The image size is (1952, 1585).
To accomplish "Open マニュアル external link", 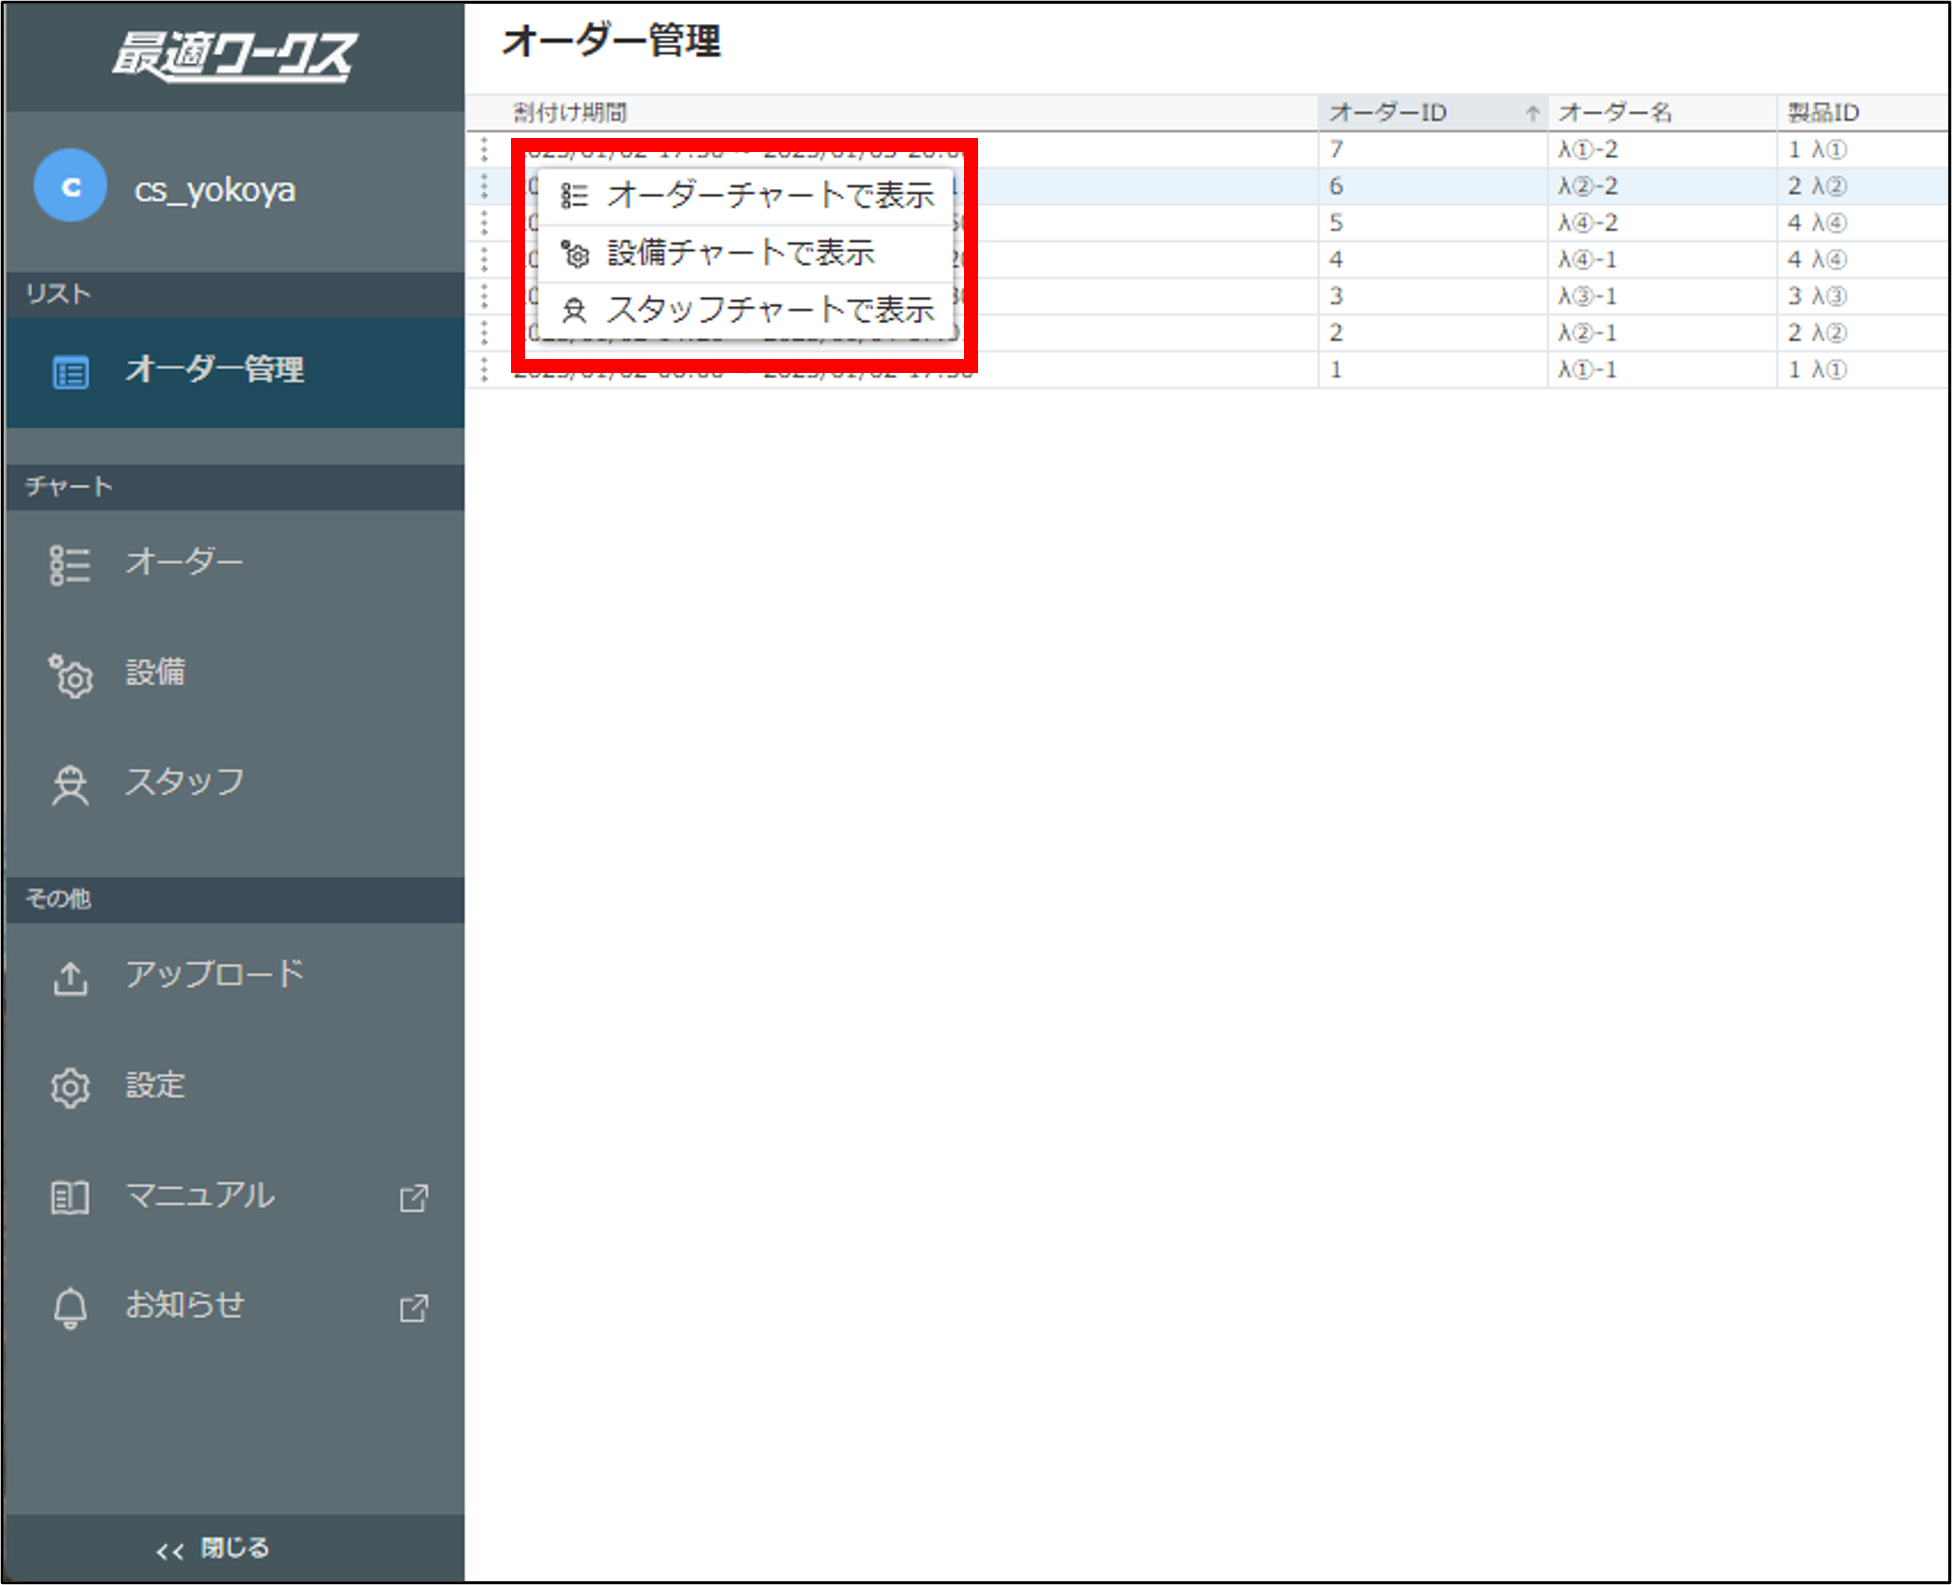I will (235, 1196).
